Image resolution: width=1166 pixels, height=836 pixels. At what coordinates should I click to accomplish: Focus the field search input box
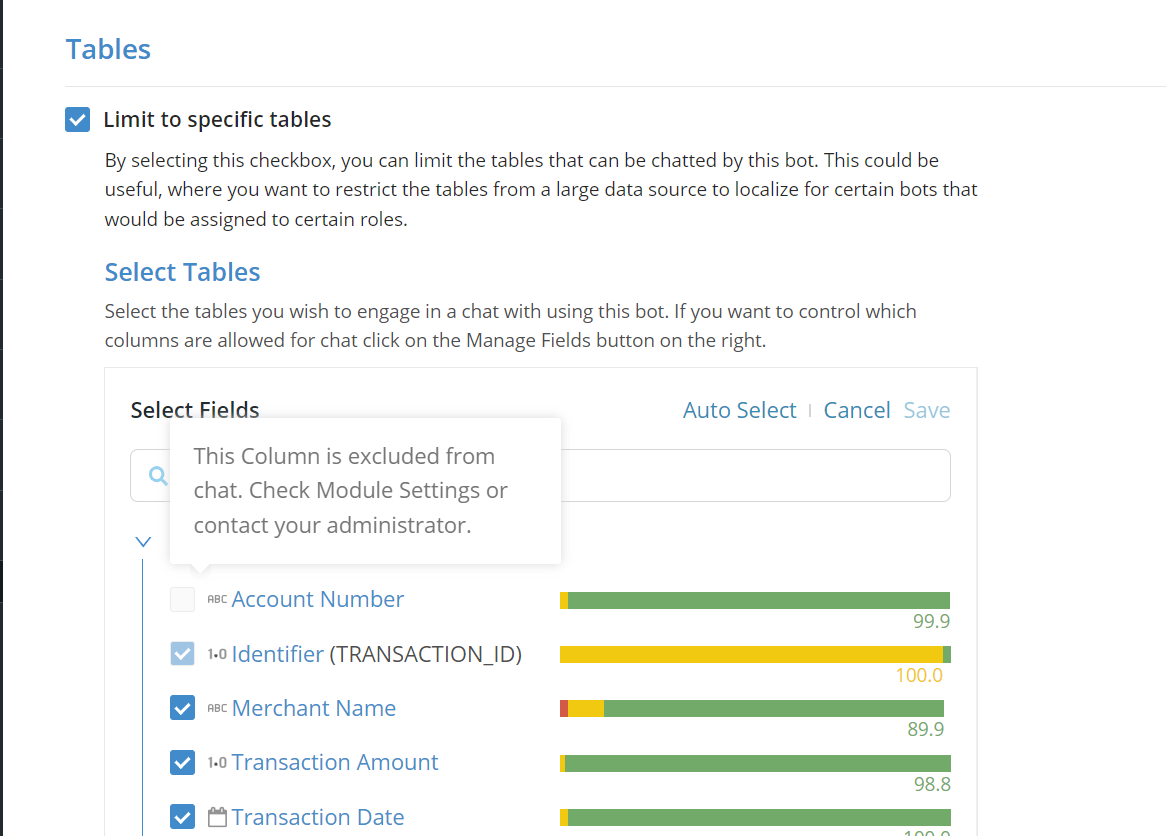coord(540,475)
